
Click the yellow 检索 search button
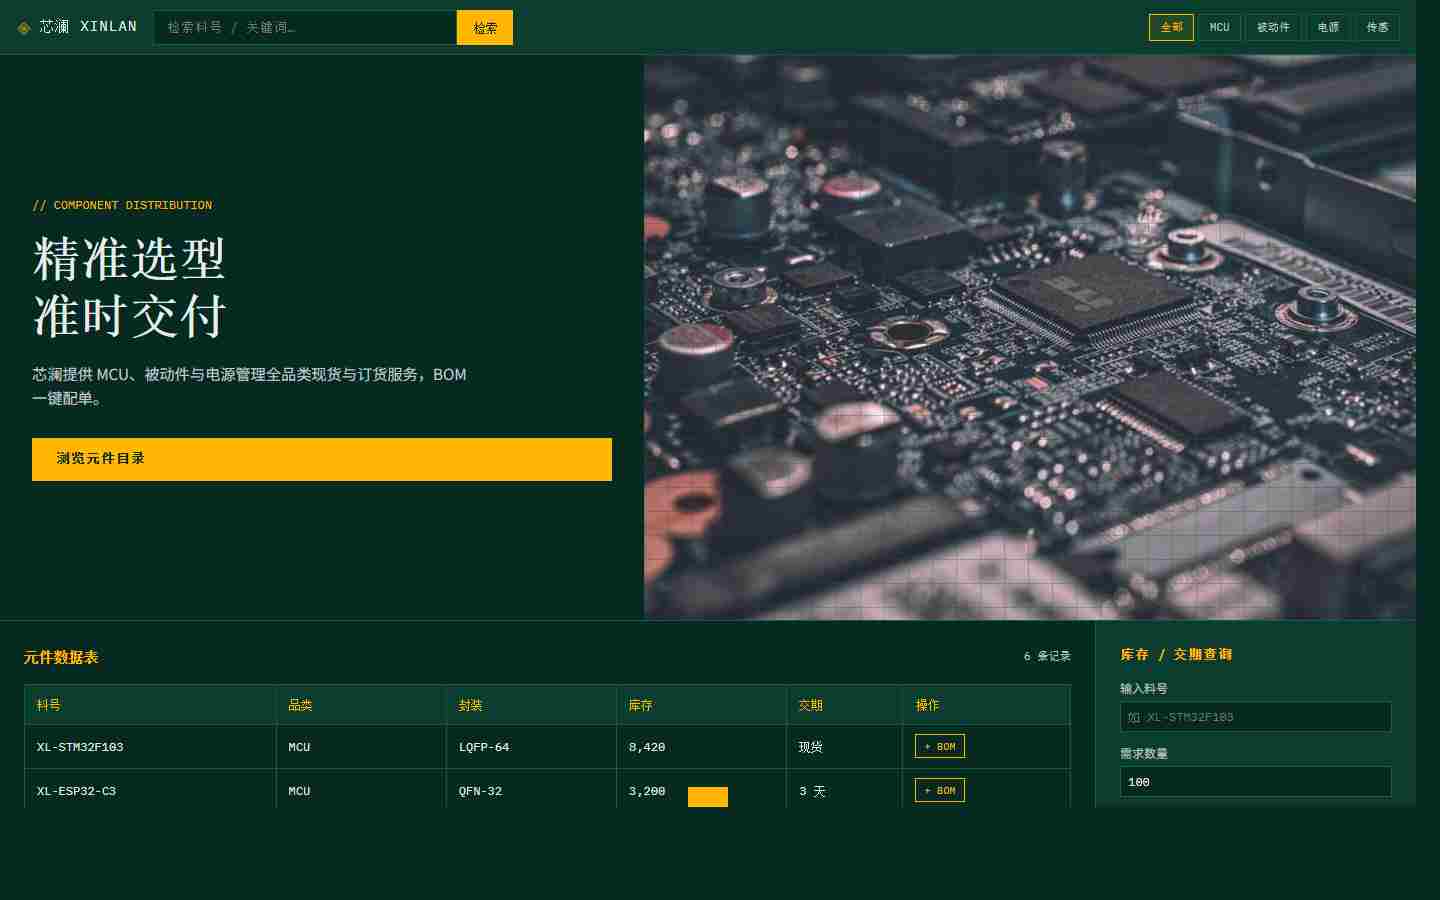[485, 27]
